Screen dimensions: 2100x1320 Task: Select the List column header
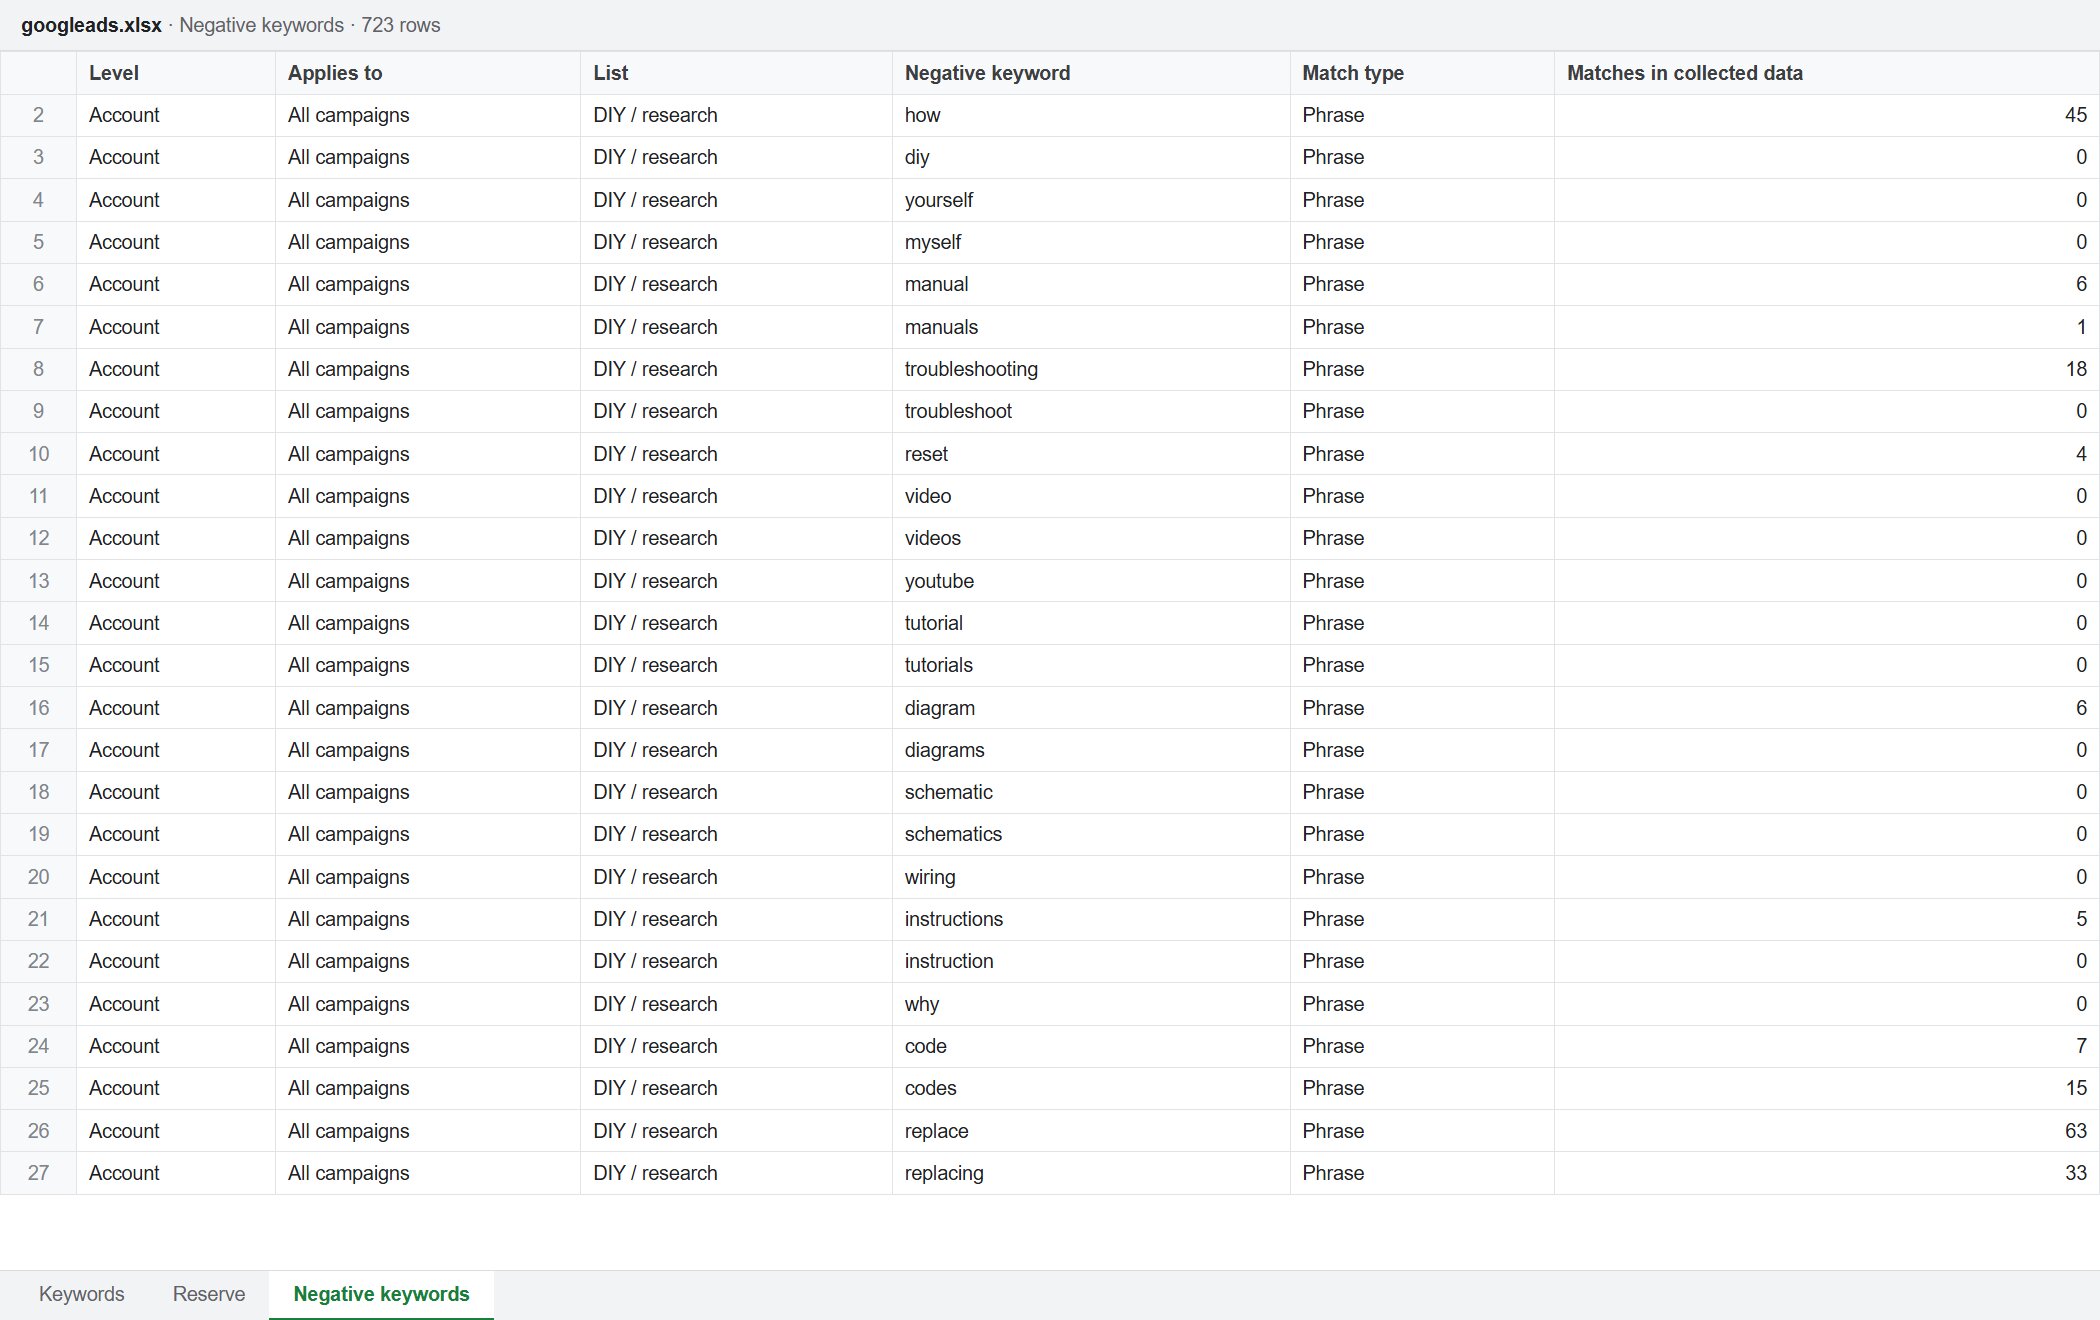736,73
